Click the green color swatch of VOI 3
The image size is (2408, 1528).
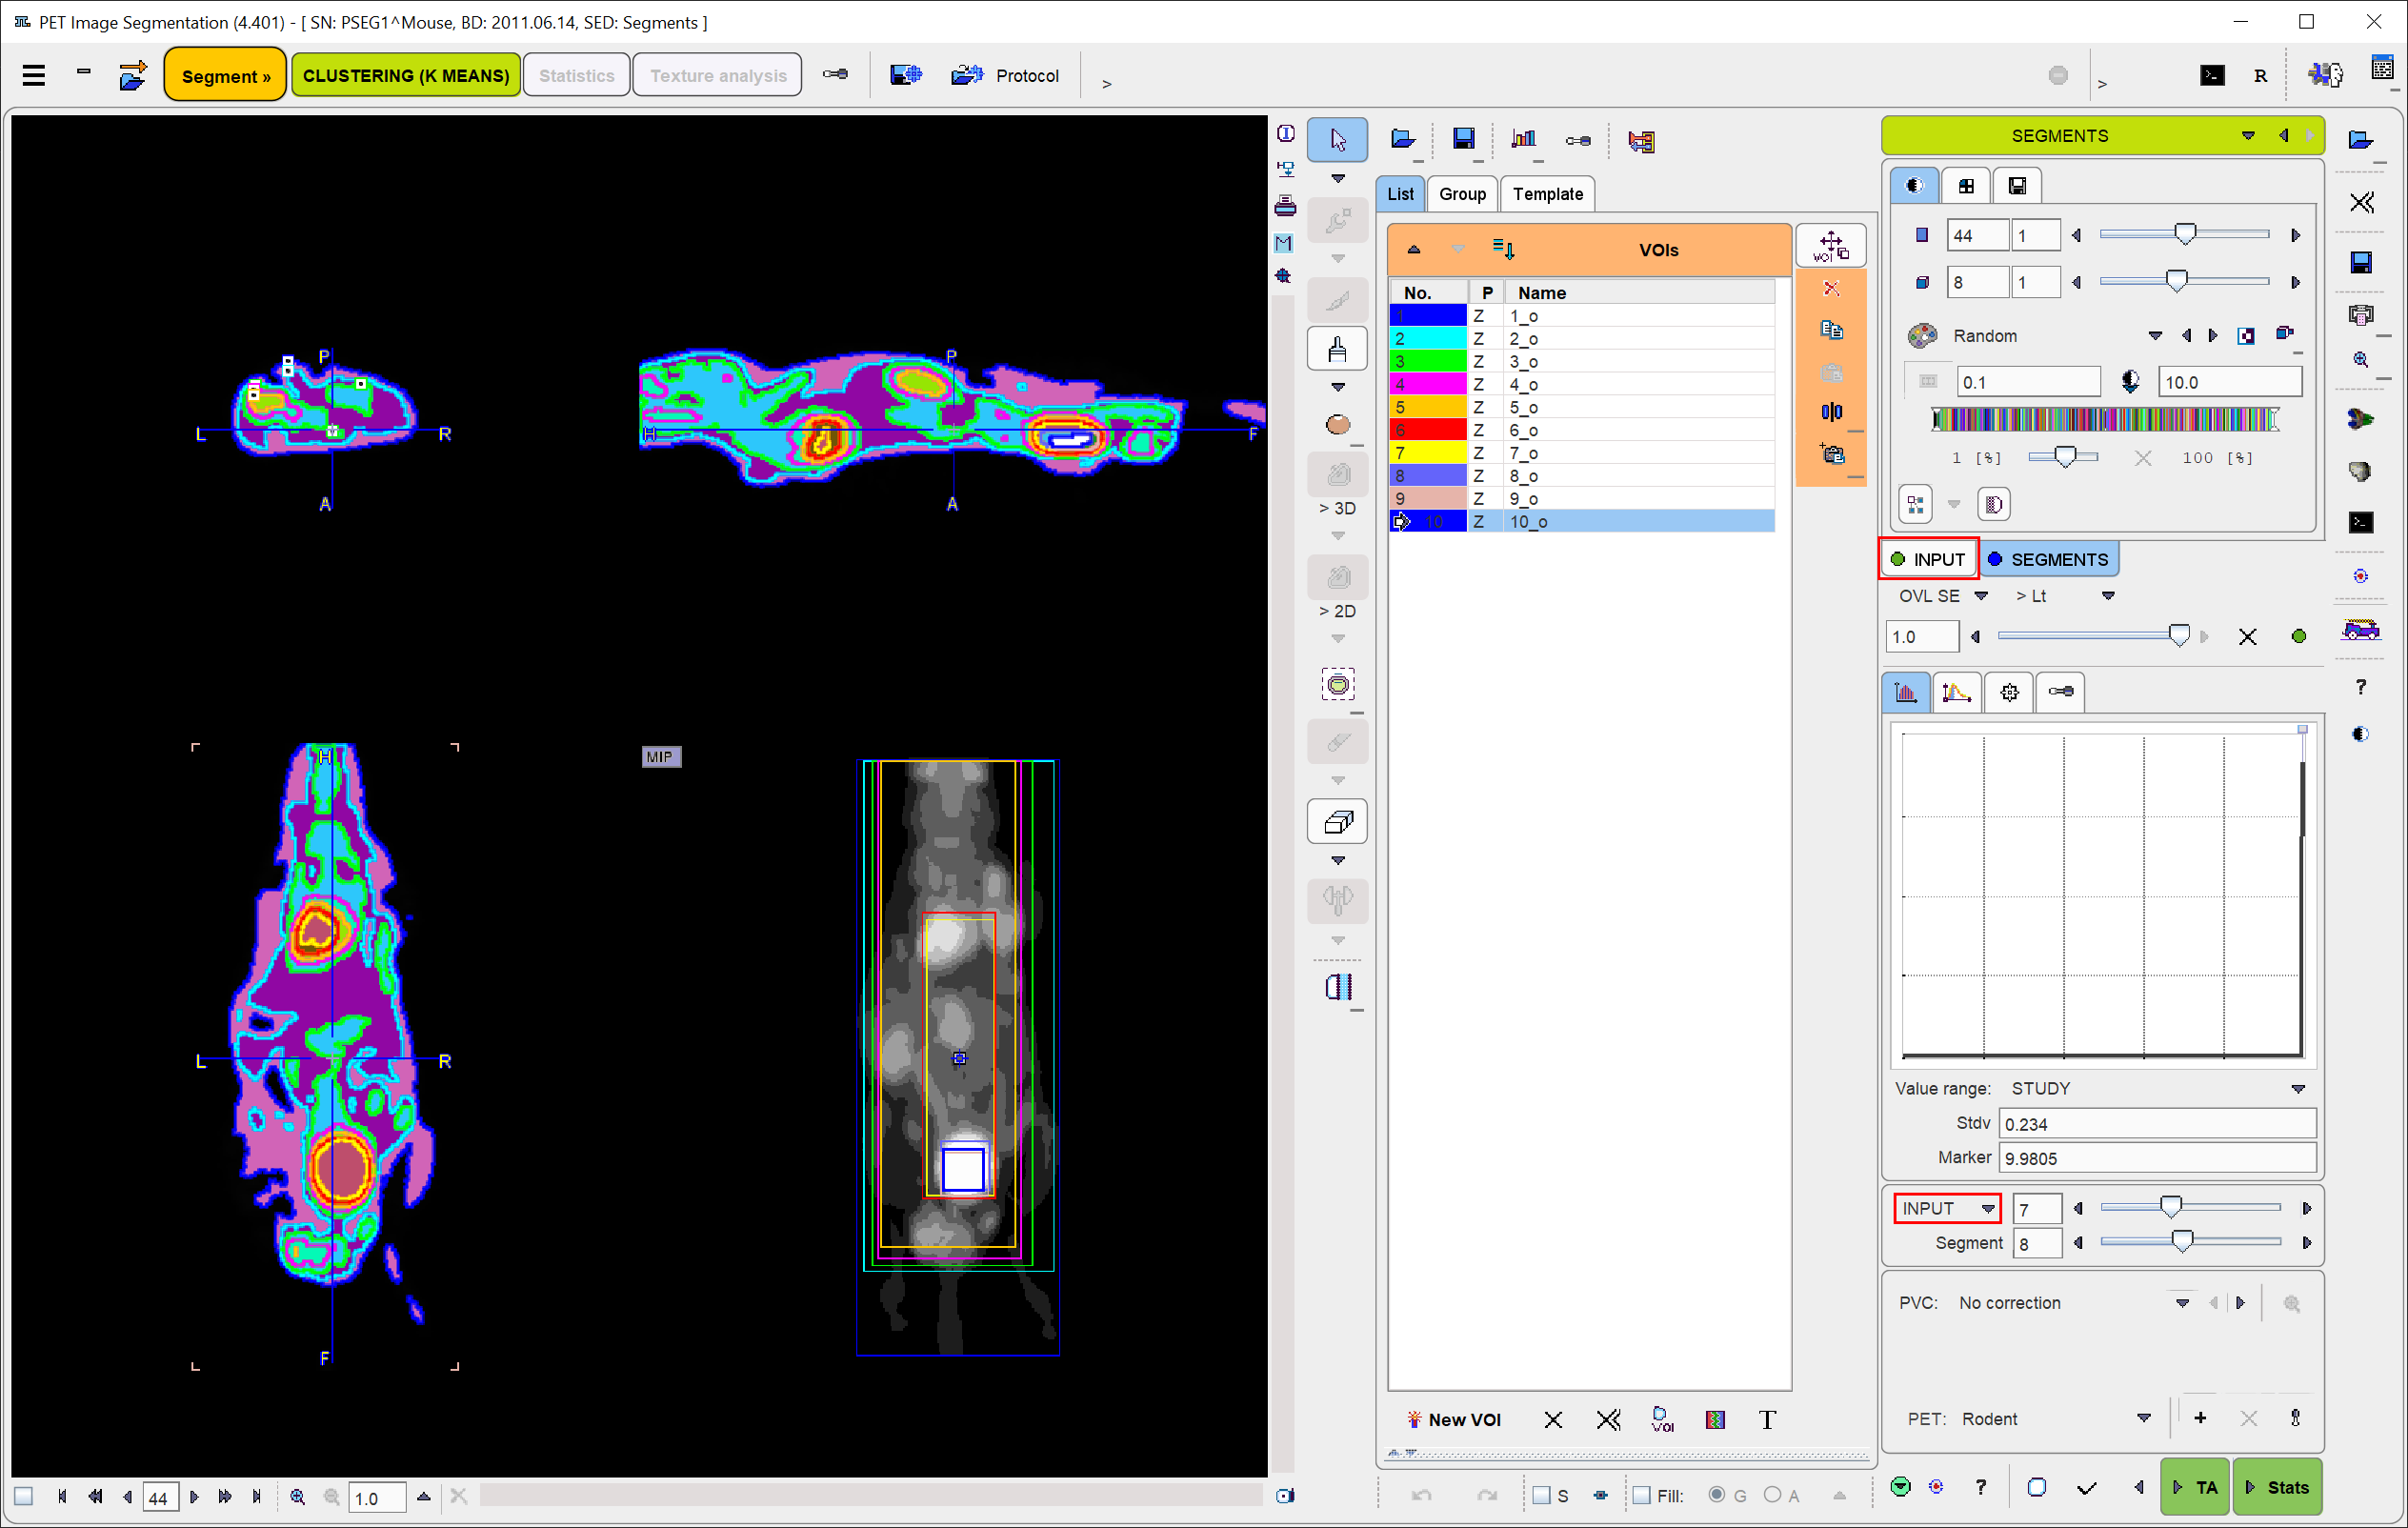1427,361
